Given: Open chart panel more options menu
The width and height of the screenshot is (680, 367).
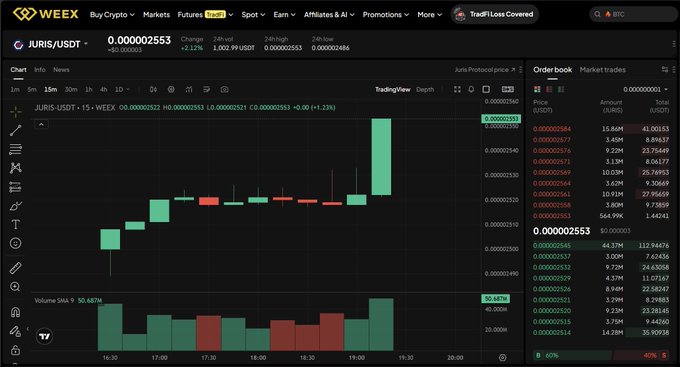Looking at the screenshot, I should point(520,69).
